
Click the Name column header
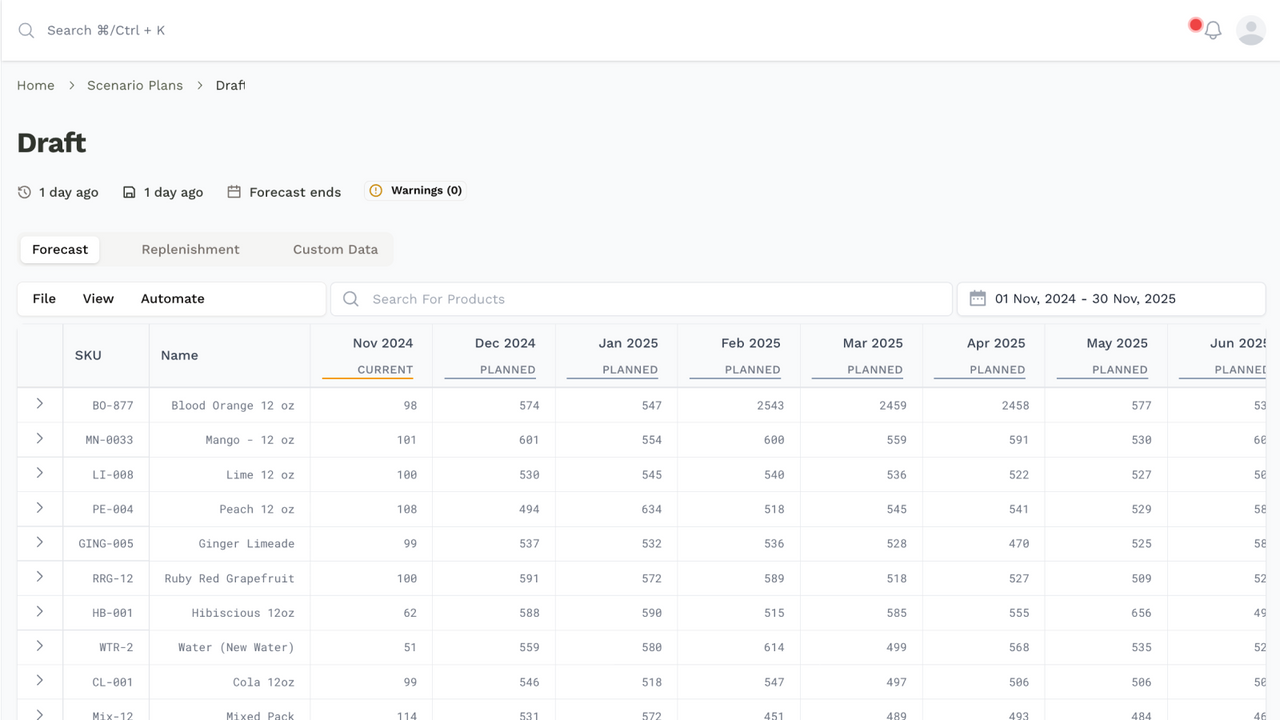pyautogui.click(x=229, y=355)
